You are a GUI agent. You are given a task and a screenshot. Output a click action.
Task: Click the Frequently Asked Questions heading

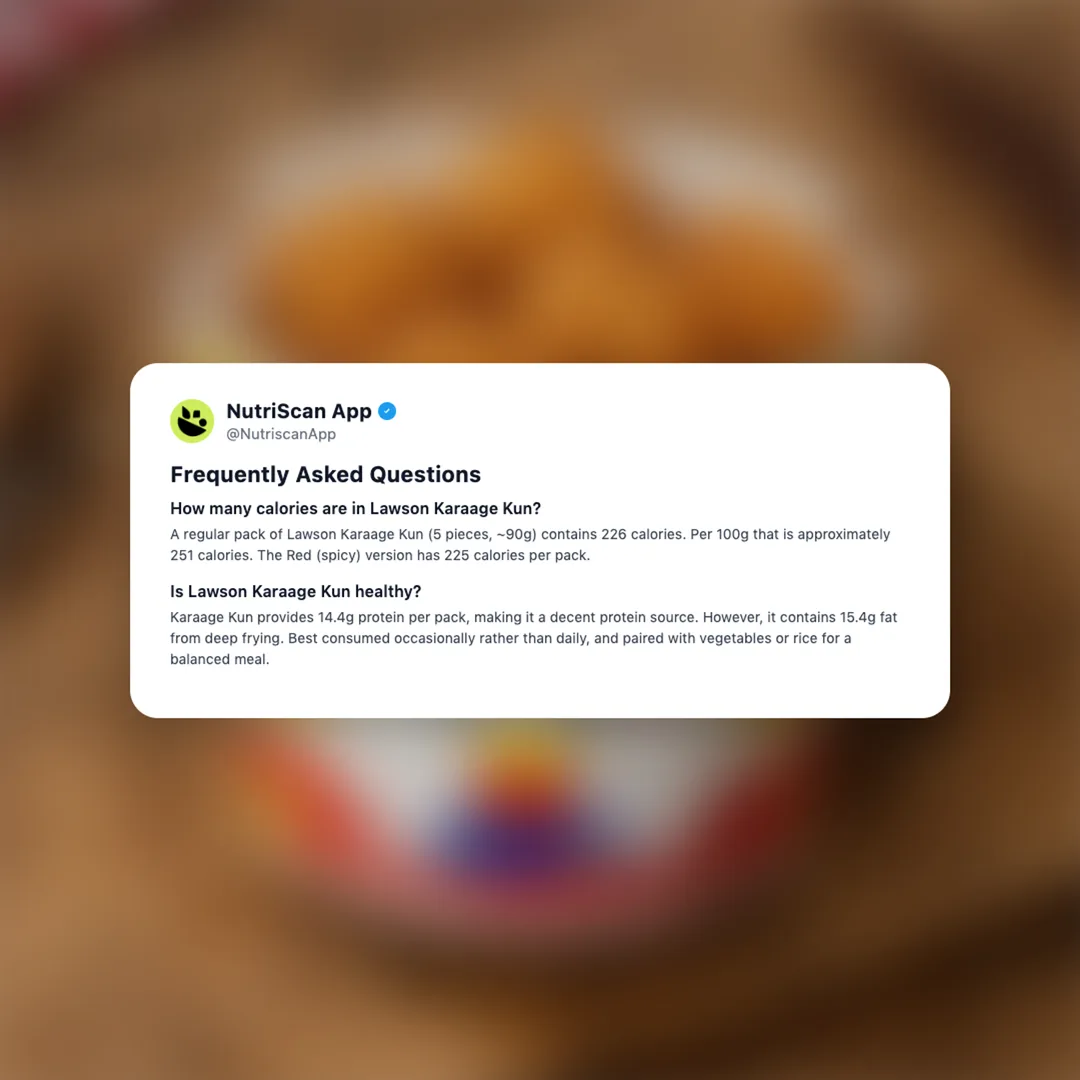click(x=325, y=475)
